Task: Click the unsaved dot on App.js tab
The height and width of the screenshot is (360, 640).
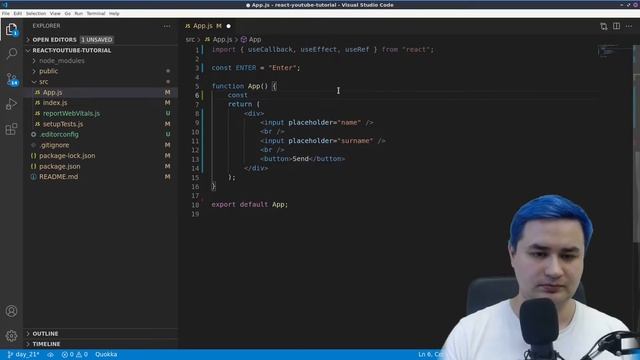Action: [x=229, y=26]
